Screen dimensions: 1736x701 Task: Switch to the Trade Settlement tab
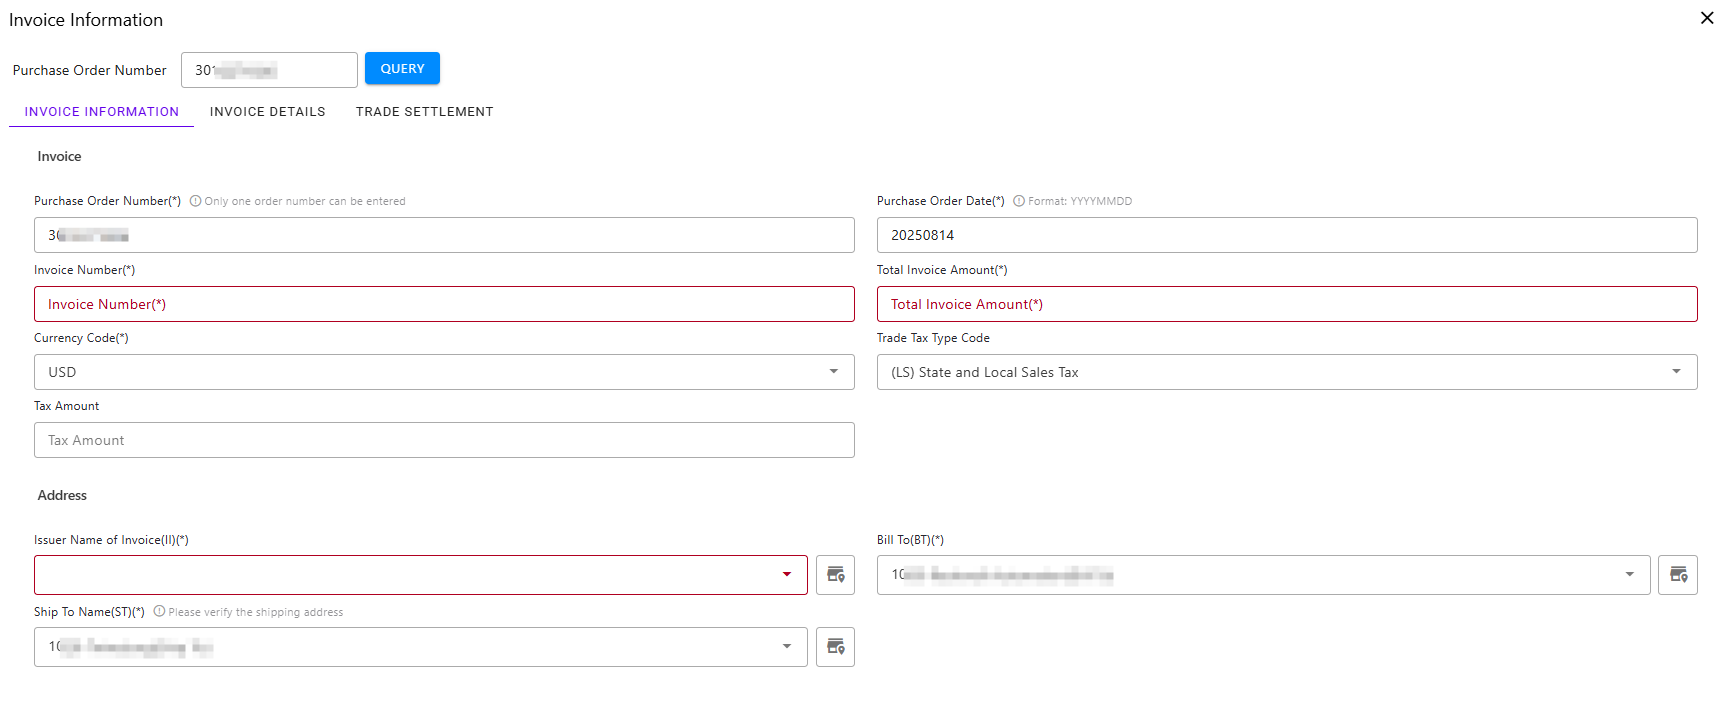[x=424, y=112]
